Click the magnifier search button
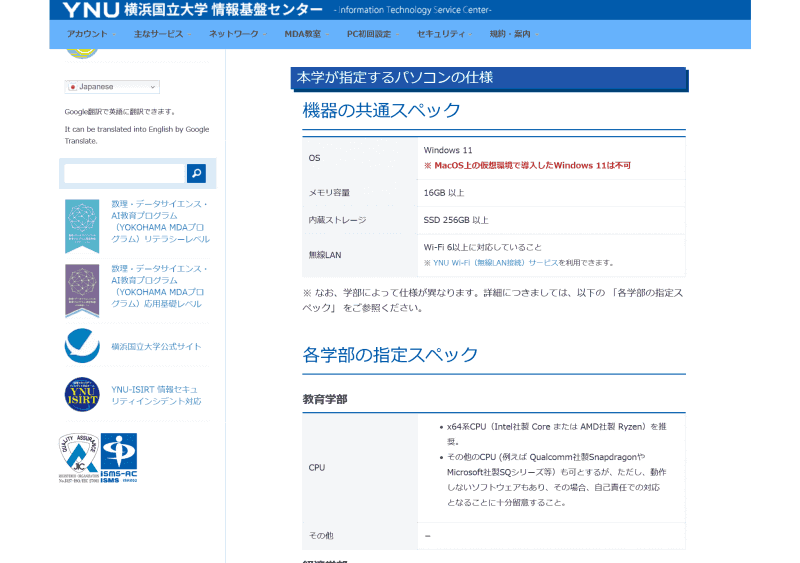Image resolution: width=800 pixels, height=563 pixels. (x=196, y=174)
